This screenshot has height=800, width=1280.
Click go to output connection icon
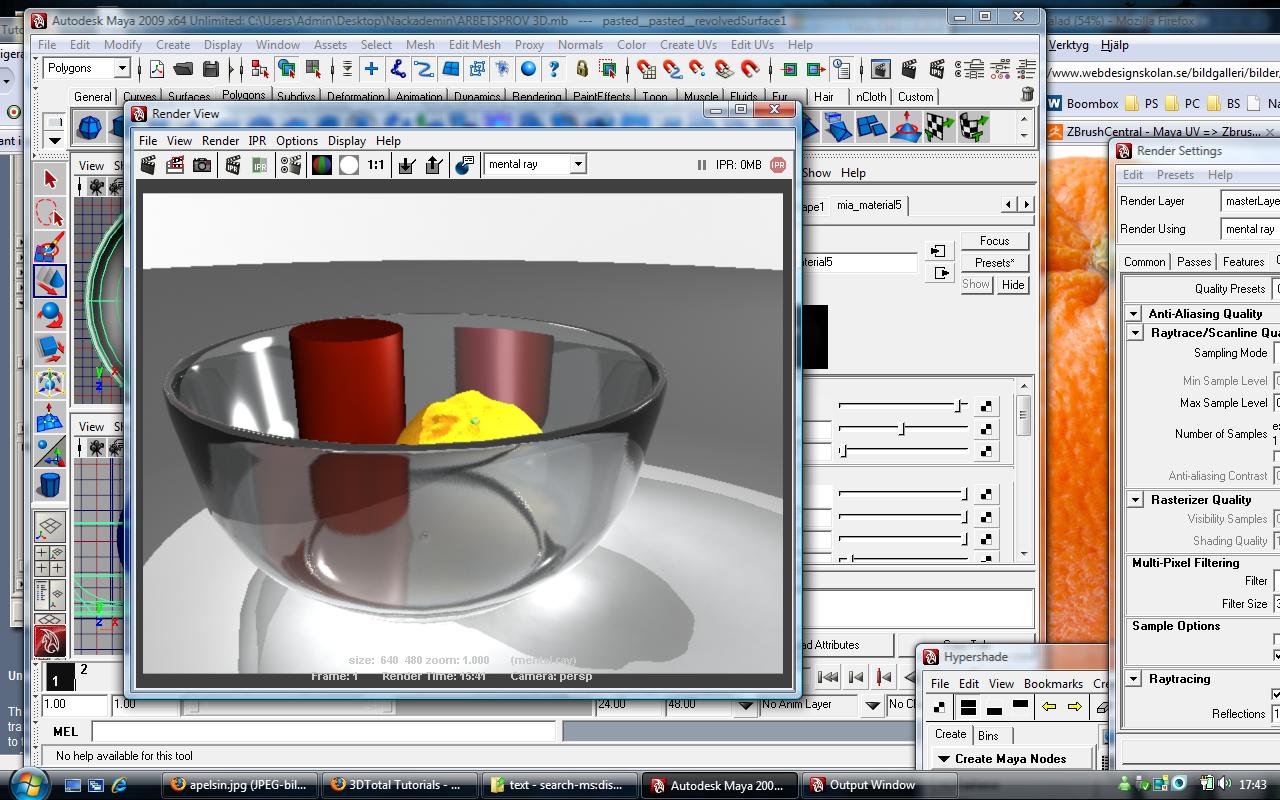[941, 273]
